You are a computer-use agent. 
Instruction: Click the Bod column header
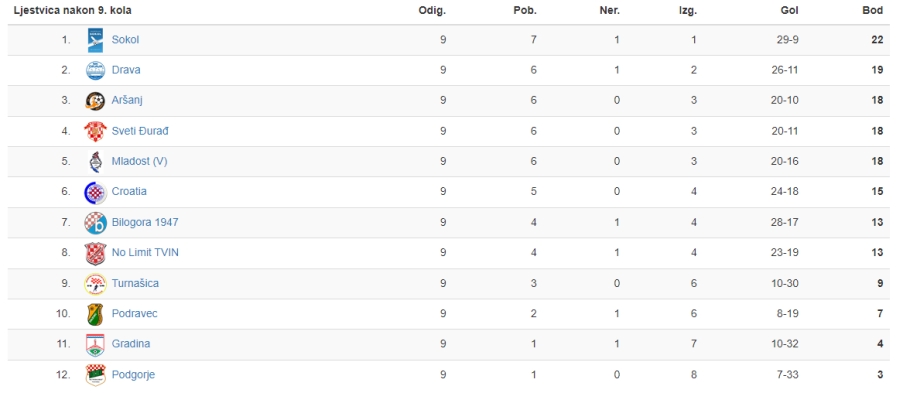[x=873, y=11]
